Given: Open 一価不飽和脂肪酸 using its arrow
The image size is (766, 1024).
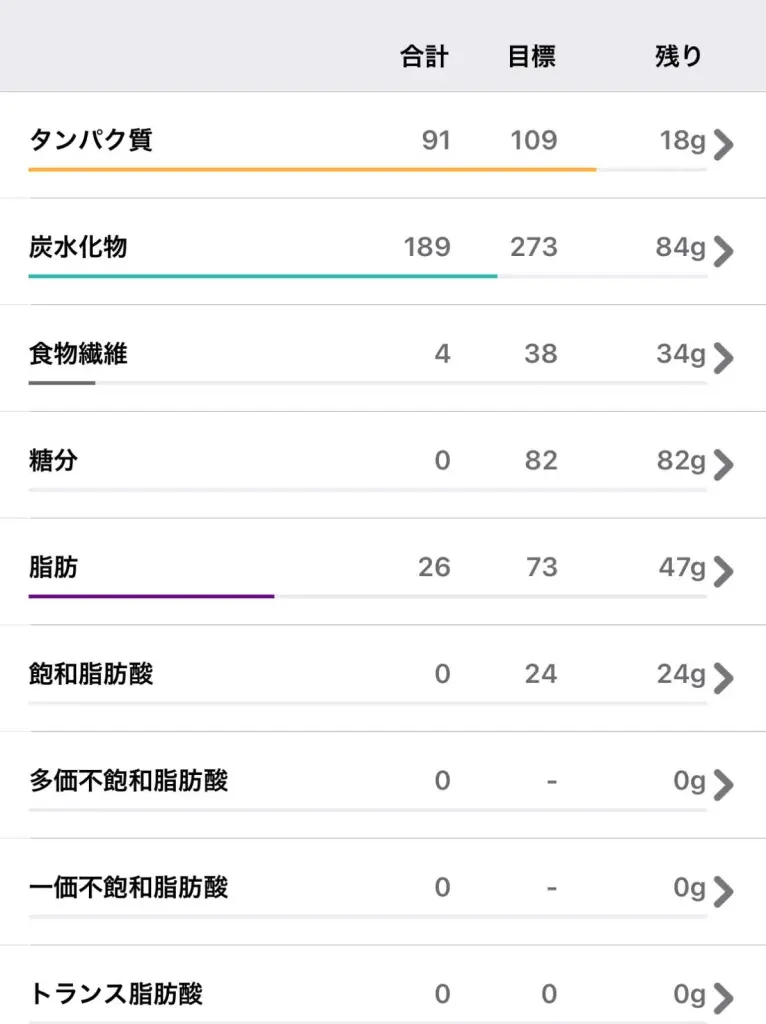Looking at the screenshot, I should (x=724, y=892).
